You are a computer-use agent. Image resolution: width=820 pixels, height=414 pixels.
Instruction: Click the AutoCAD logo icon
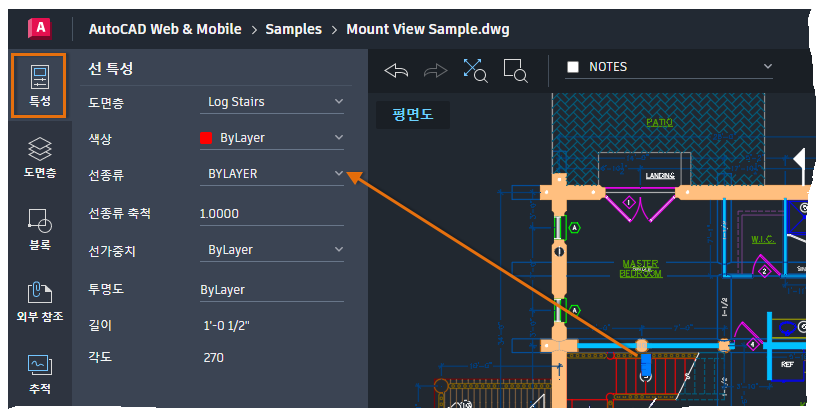click(40, 28)
